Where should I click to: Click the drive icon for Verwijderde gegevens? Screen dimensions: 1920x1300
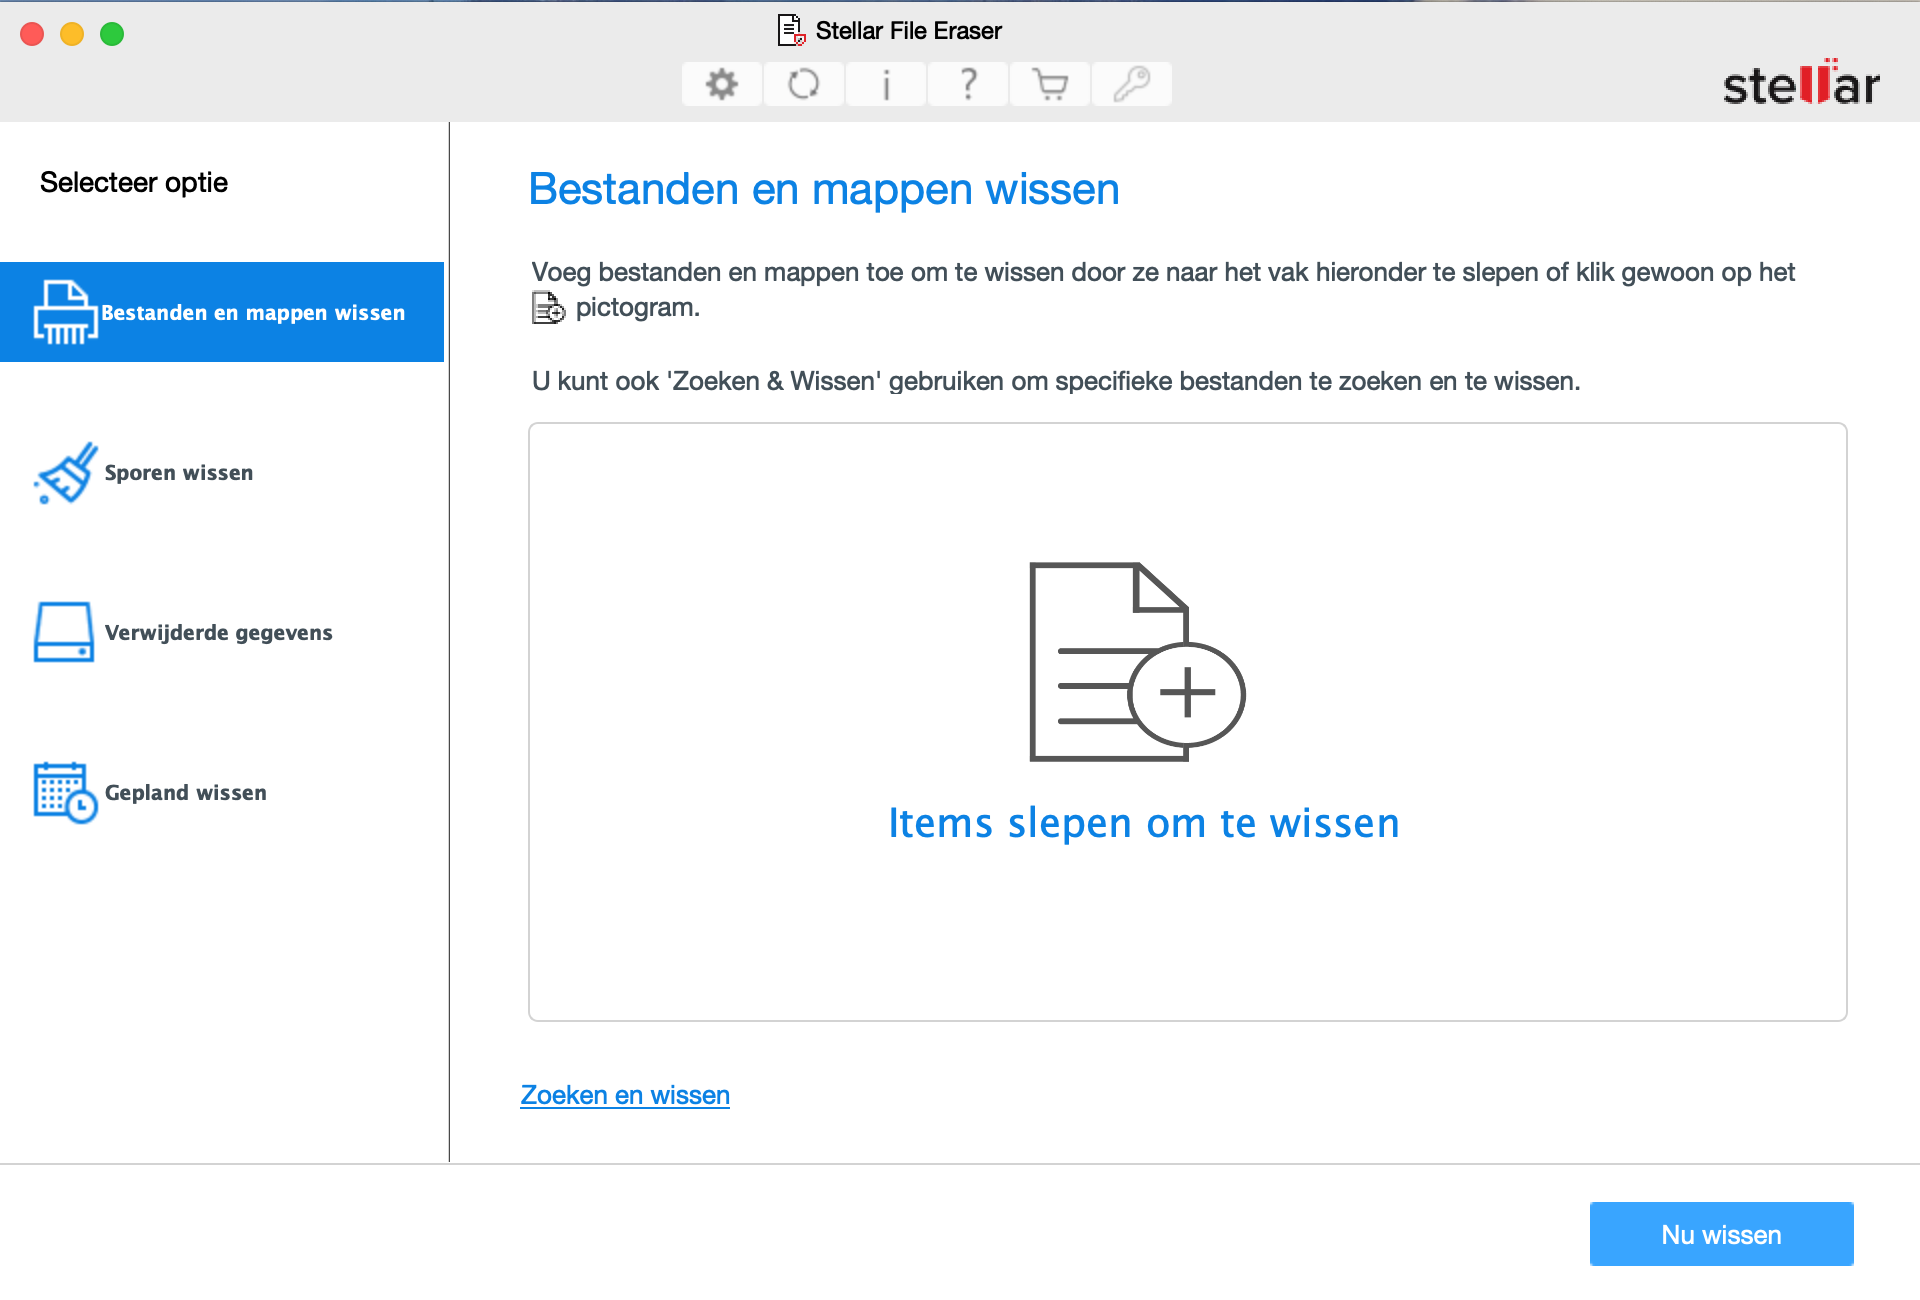pyautogui.click(x=64, y=632)
